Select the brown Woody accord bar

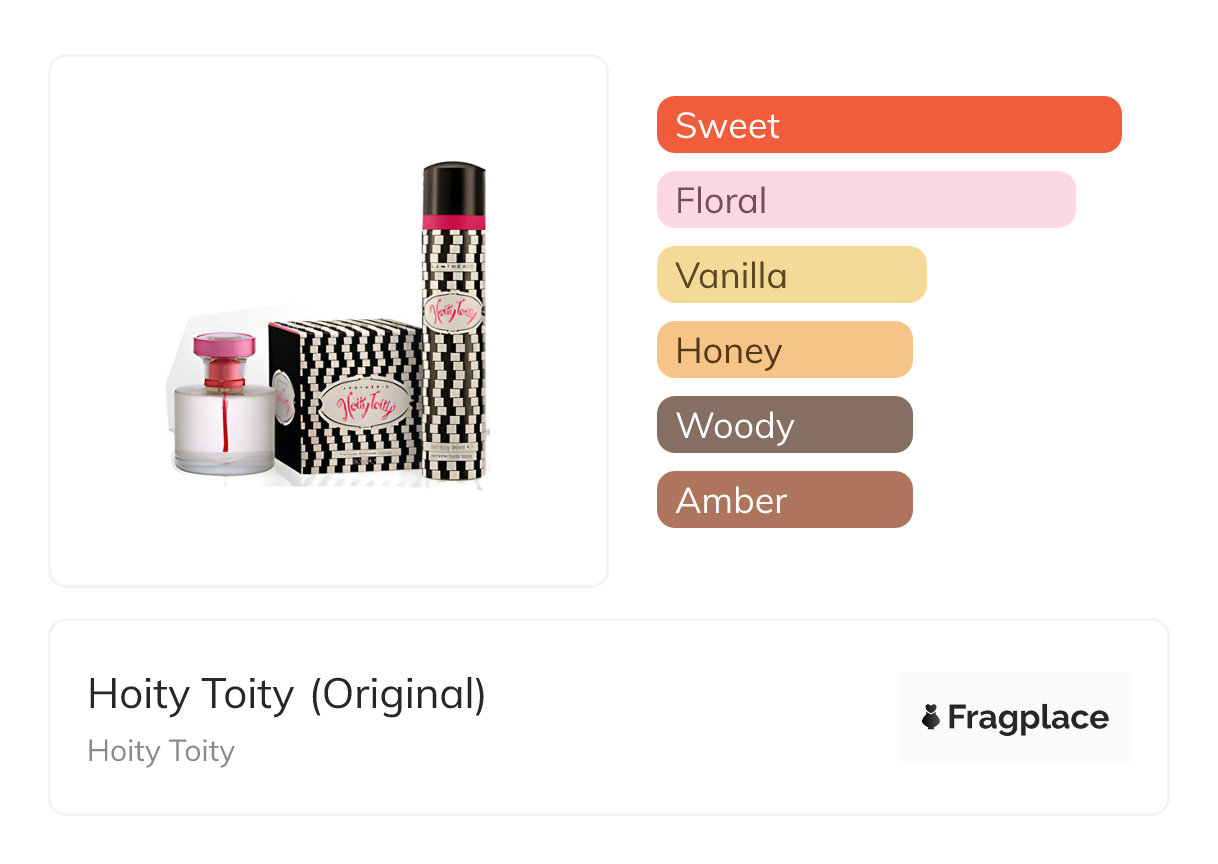tap(784, 425)
